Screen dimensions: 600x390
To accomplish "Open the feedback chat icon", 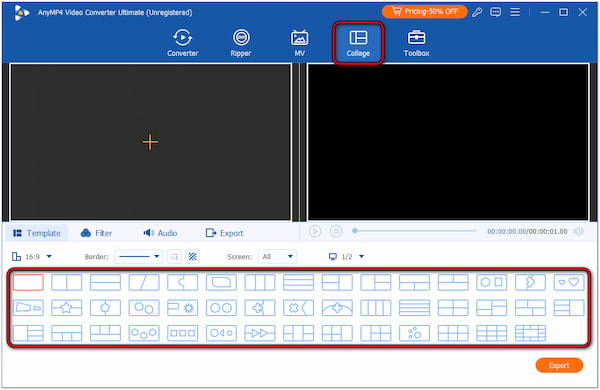I will 496,12.
